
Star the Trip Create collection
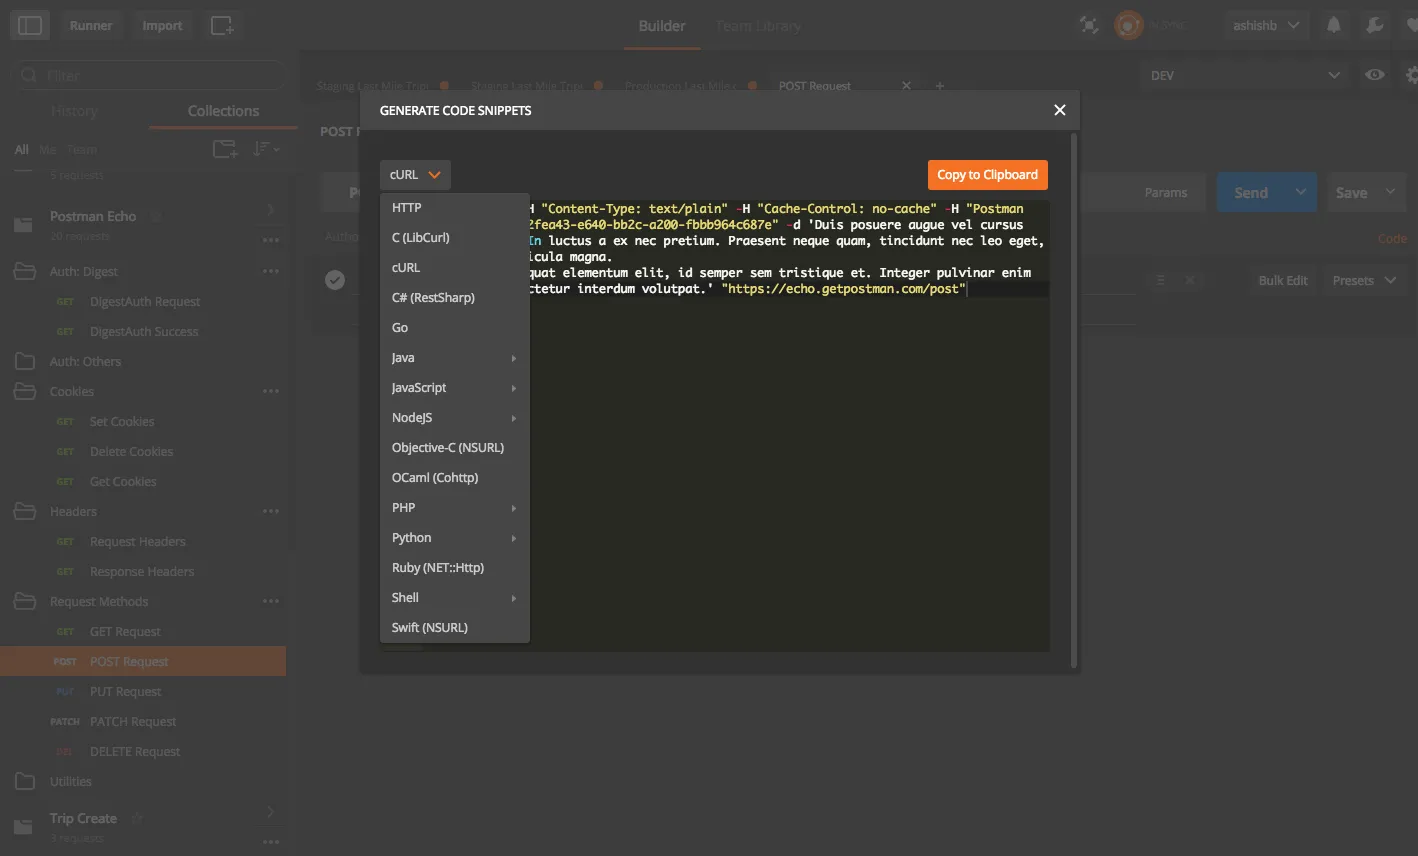[x=137, y=819]
